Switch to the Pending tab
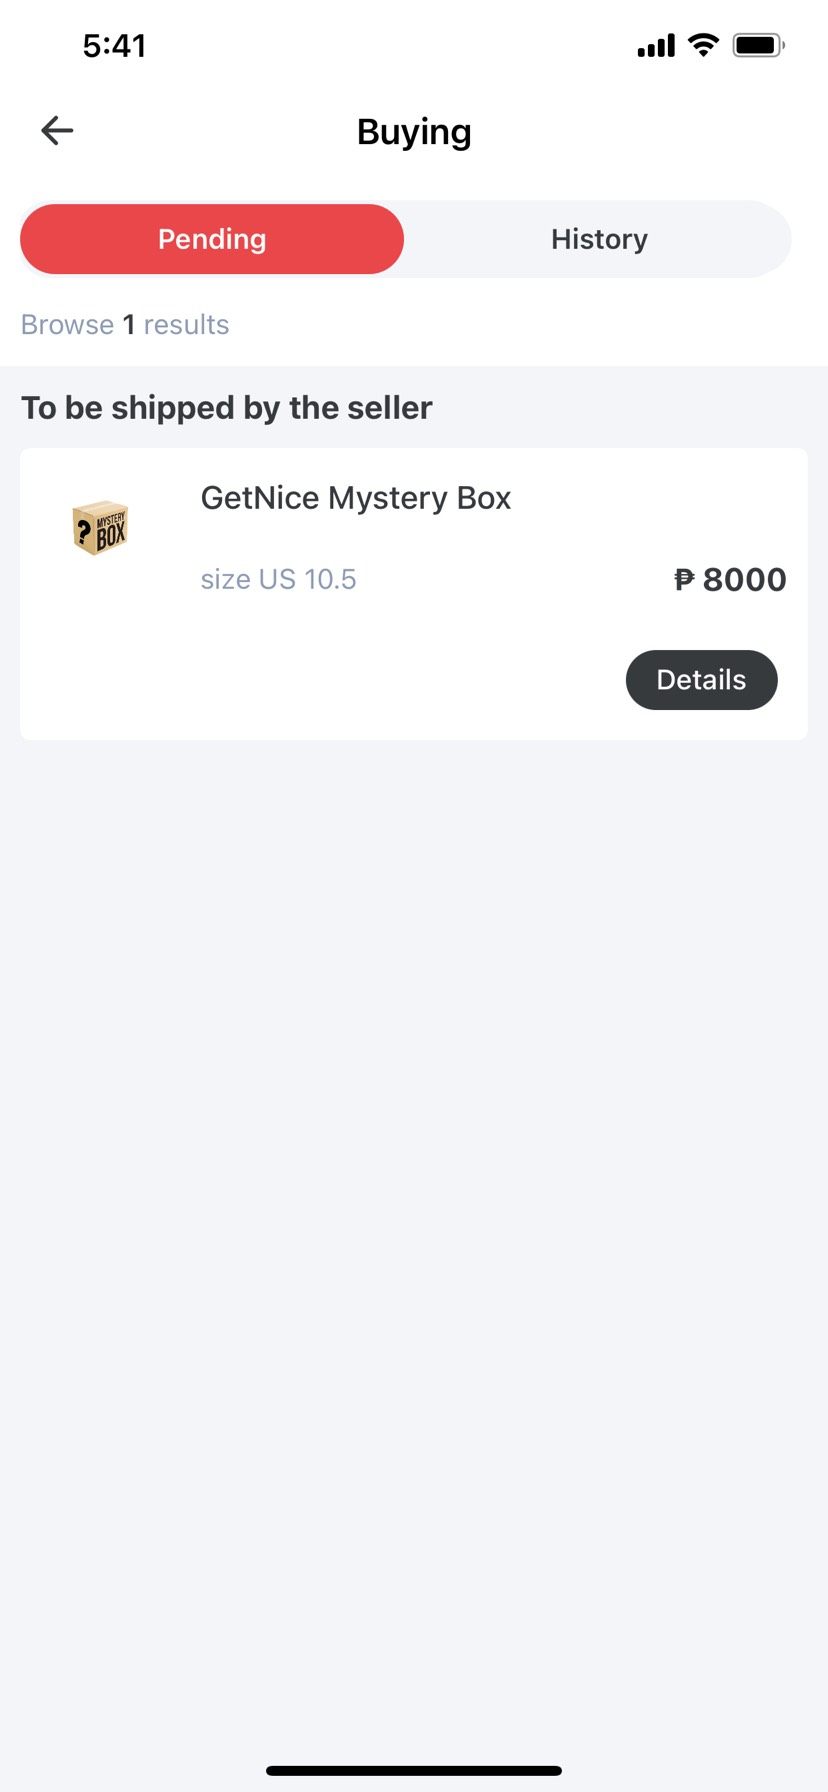Screen dimensions: 828x1792 (x=212, y=239)
